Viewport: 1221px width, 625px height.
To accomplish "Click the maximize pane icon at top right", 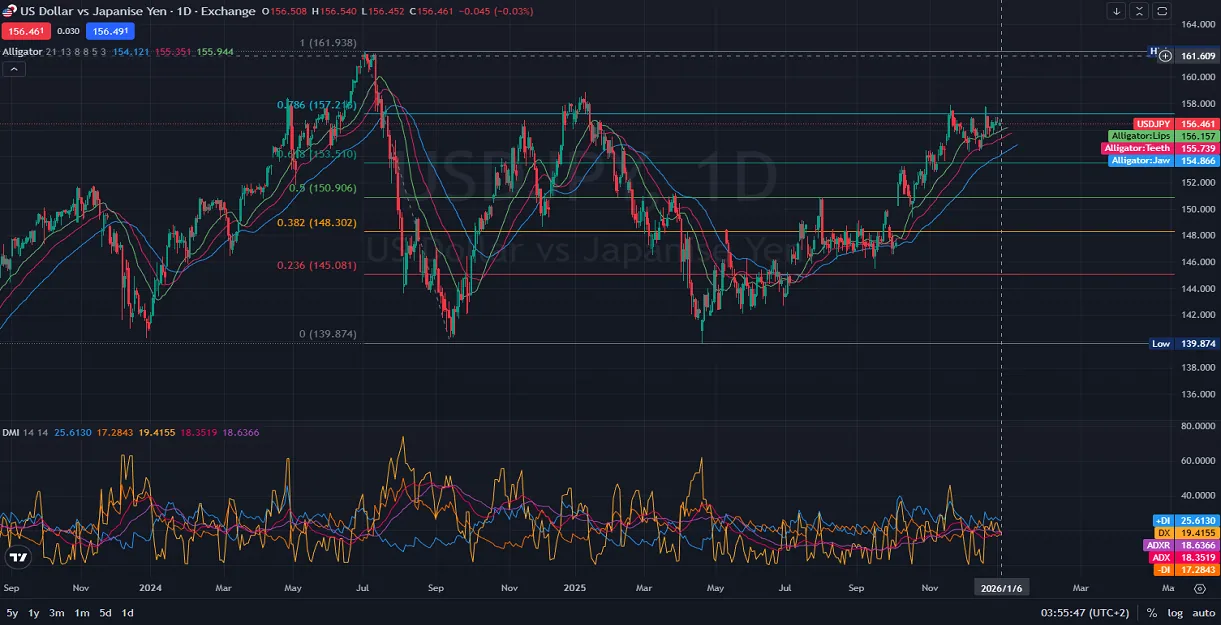I will 1162,11.
